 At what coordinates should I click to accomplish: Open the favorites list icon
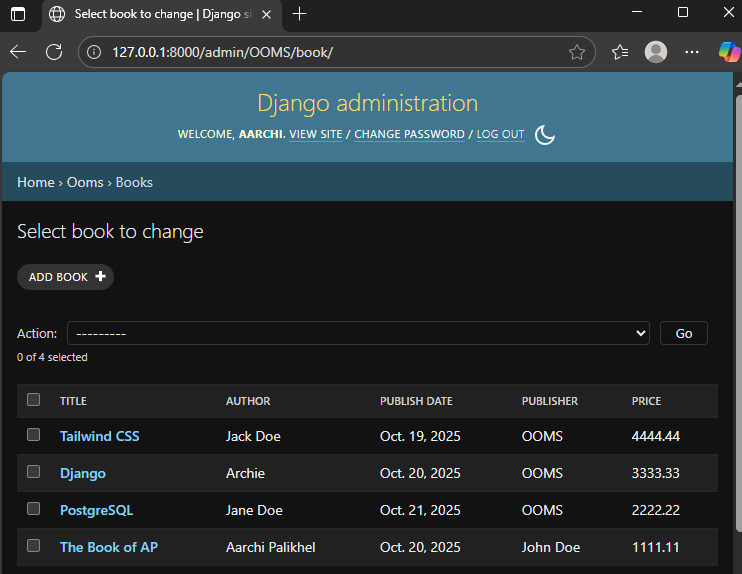coord(620,52)
